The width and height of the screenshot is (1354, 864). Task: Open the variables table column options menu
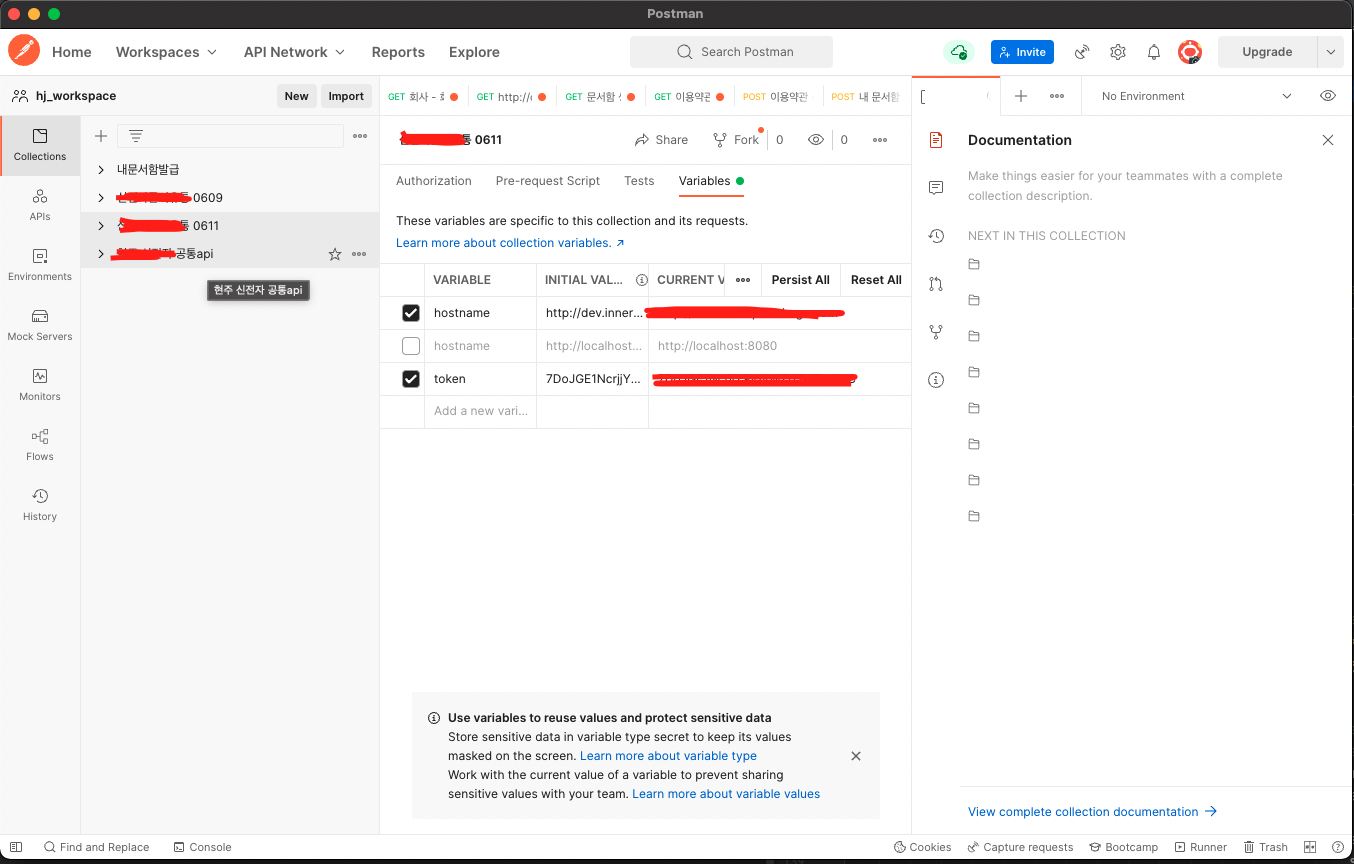pos(743,280)
